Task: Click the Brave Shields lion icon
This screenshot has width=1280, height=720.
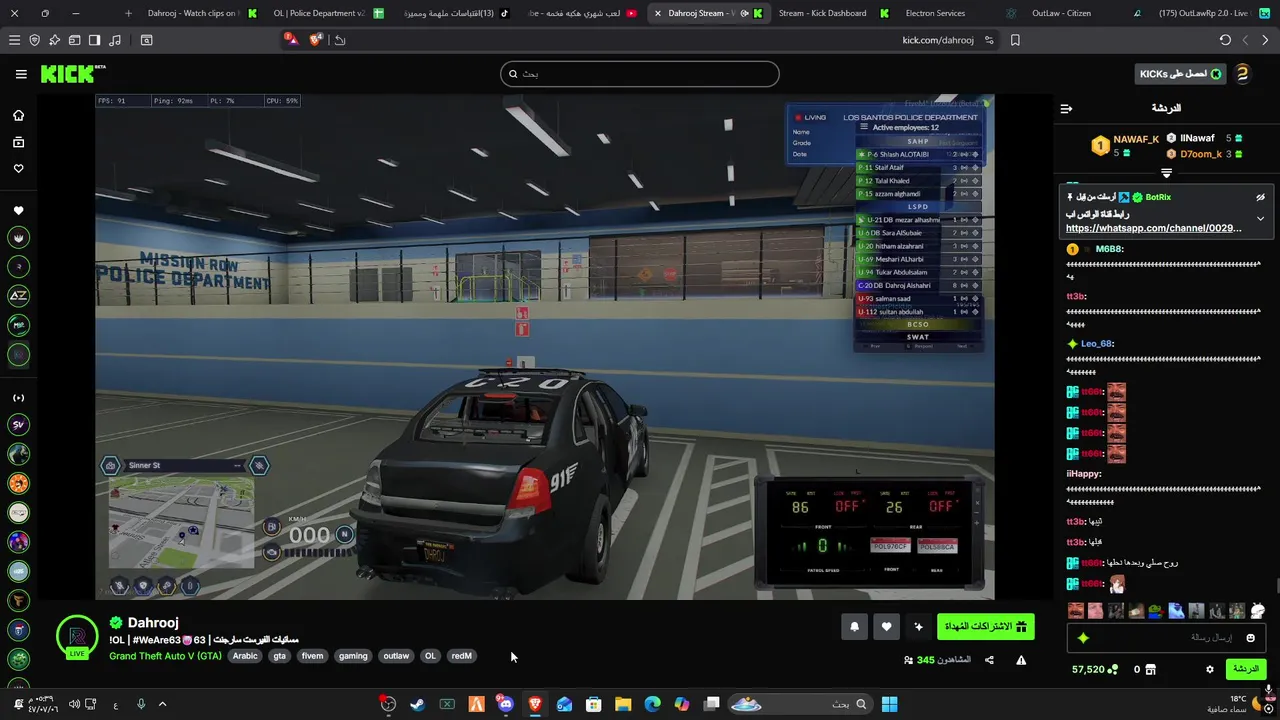Action: pos(316,40)
